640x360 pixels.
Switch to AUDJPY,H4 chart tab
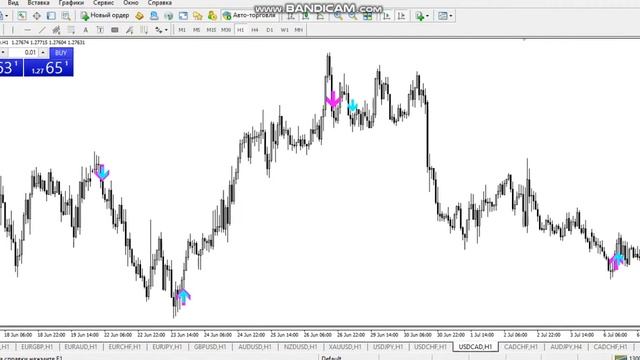566,347
